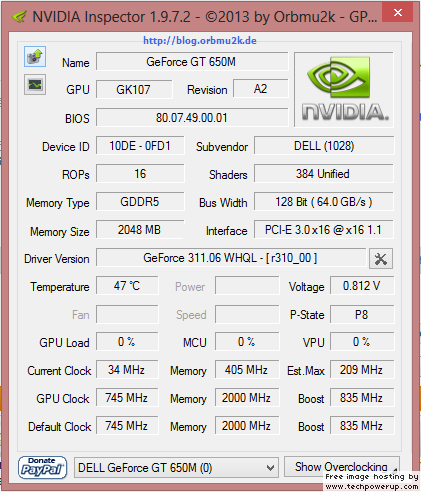This screenshot has height=492, width=421.
Task: Open the sensor monitoring graph icon
Action: (x=35, y=84)
